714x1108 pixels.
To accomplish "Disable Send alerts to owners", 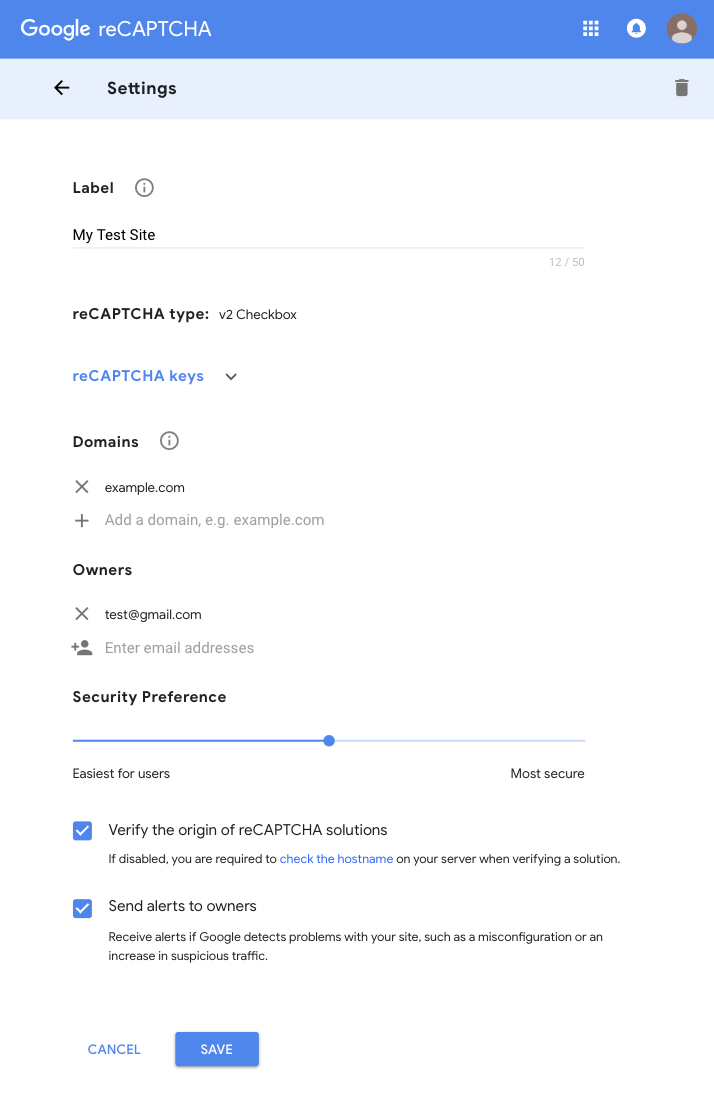I will [x=83, y=907].
